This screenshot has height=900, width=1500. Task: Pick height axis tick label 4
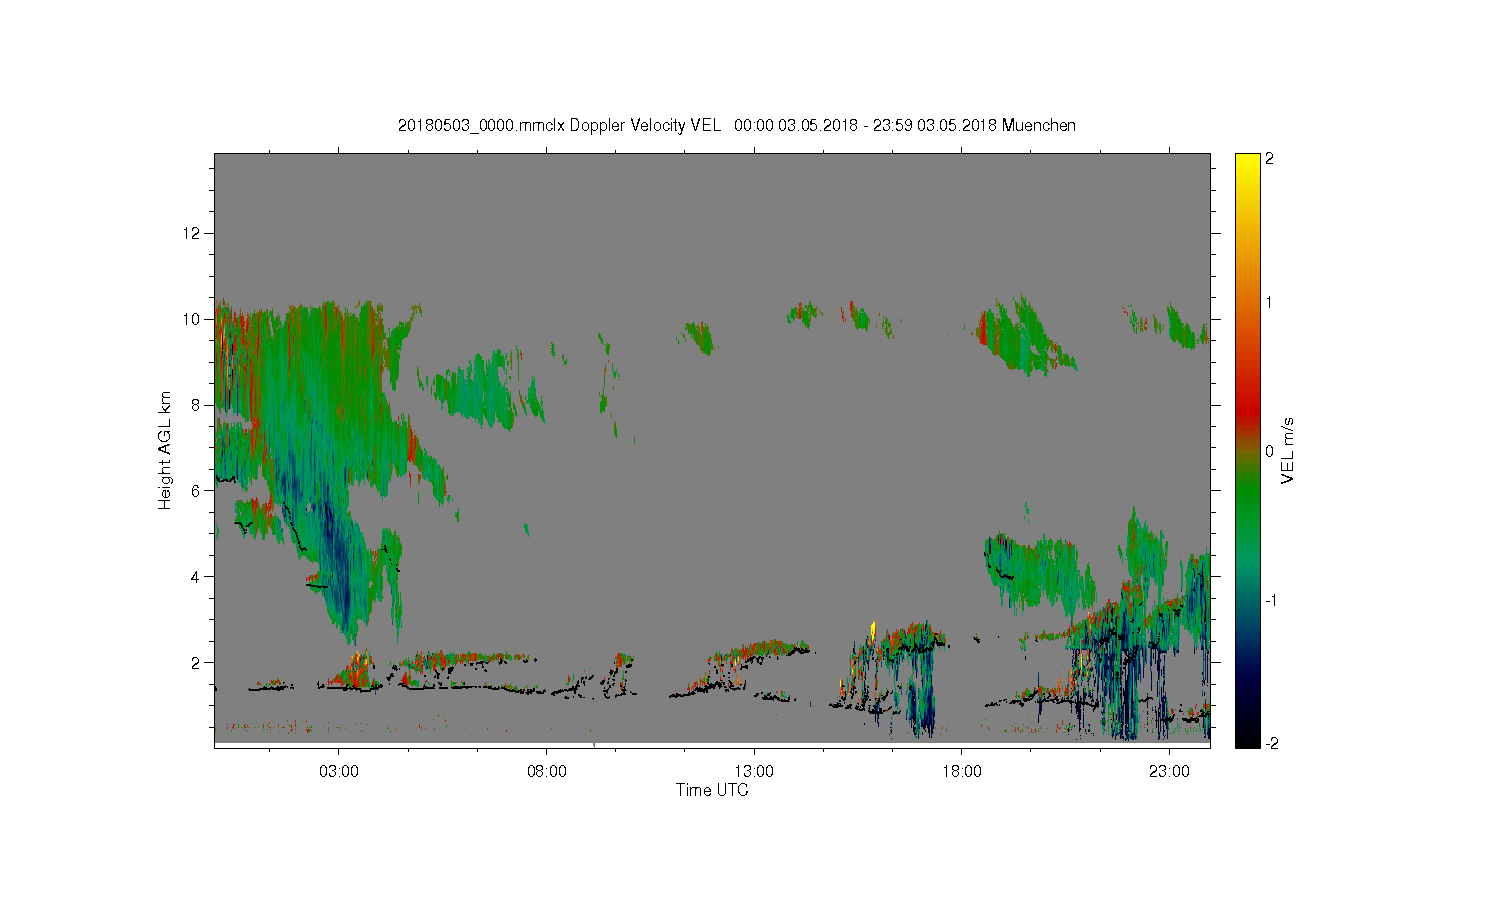tap(196, 576)
